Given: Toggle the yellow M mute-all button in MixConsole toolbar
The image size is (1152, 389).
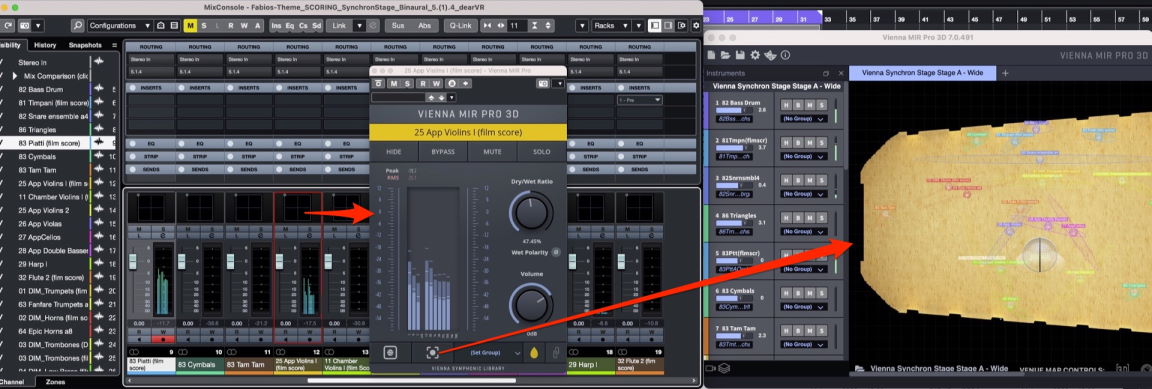Looking at the screenshot, I should (190, 26).
